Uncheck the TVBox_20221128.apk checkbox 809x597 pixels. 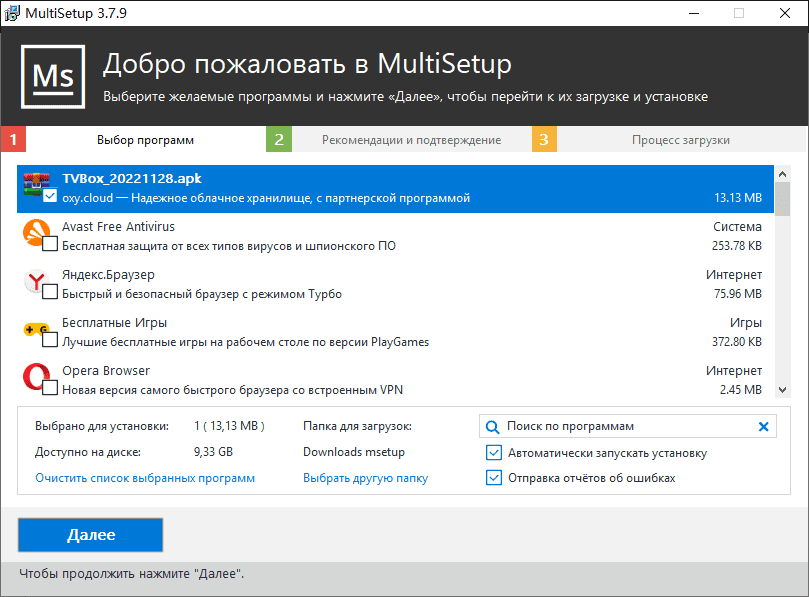pos(50,197)
